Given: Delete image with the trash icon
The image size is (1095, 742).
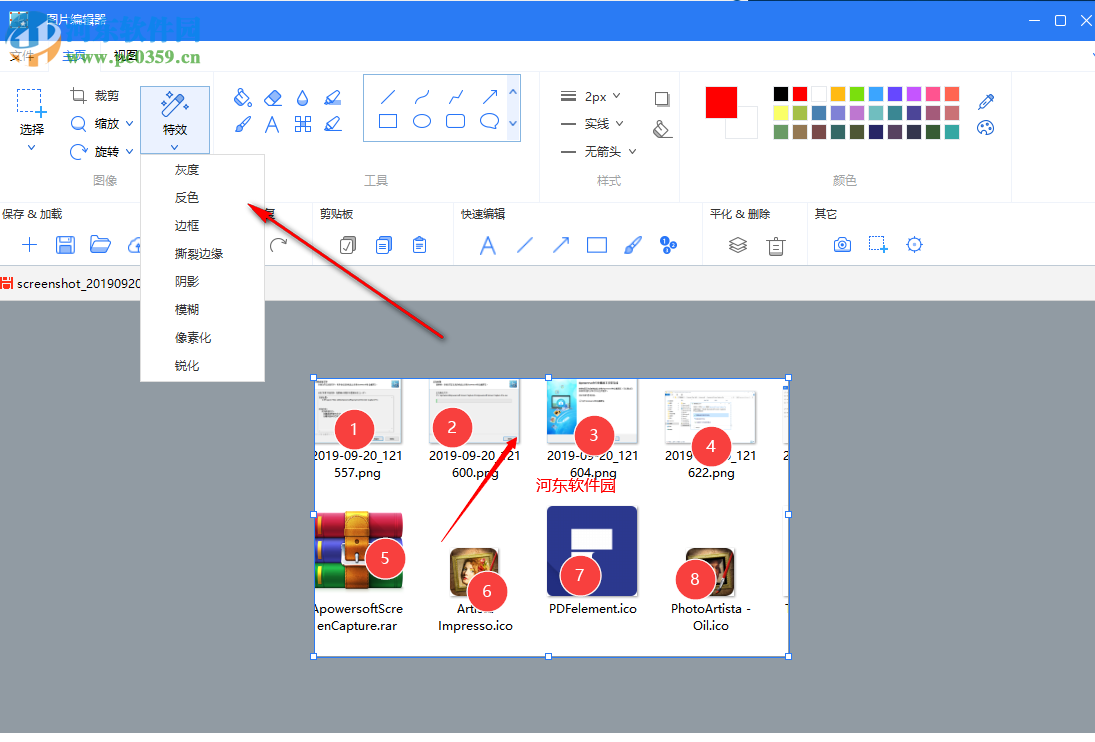Looking at the screenshot, I should click(x=776, y=246).
